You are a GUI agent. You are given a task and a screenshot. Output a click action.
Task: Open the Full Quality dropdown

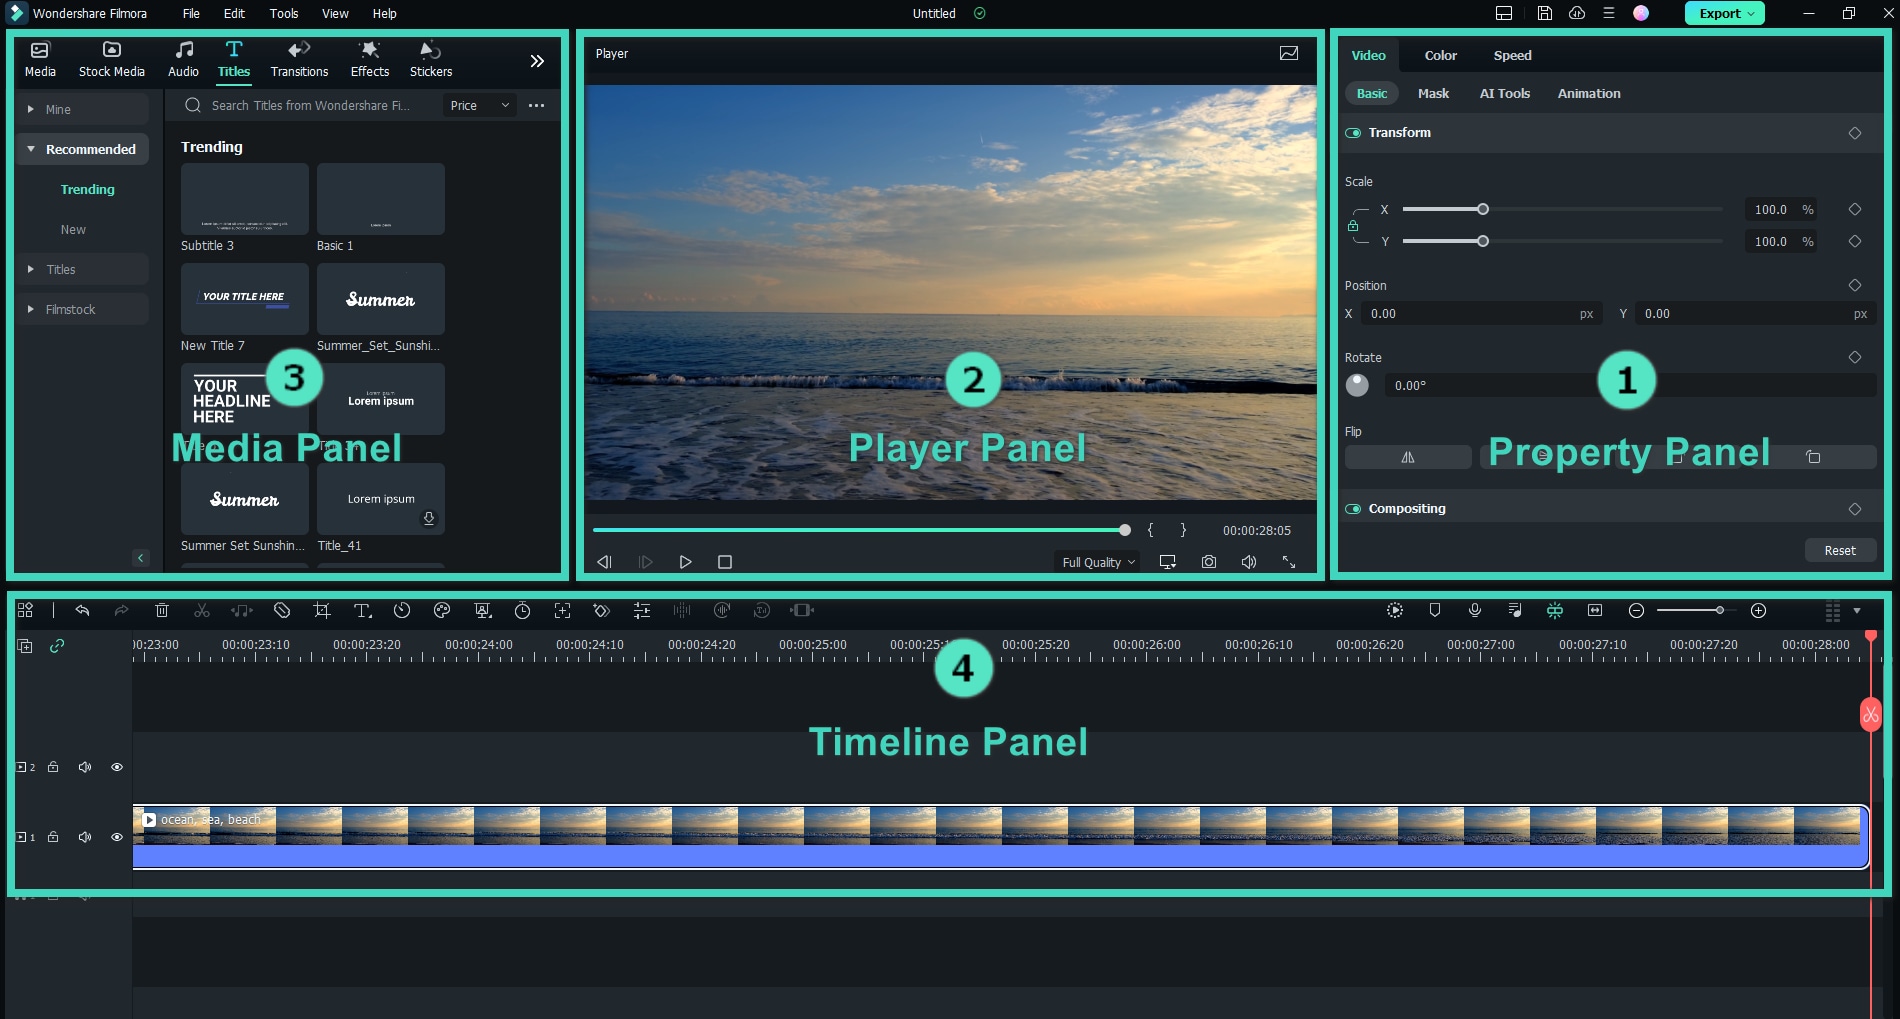tap(1098, 562)
